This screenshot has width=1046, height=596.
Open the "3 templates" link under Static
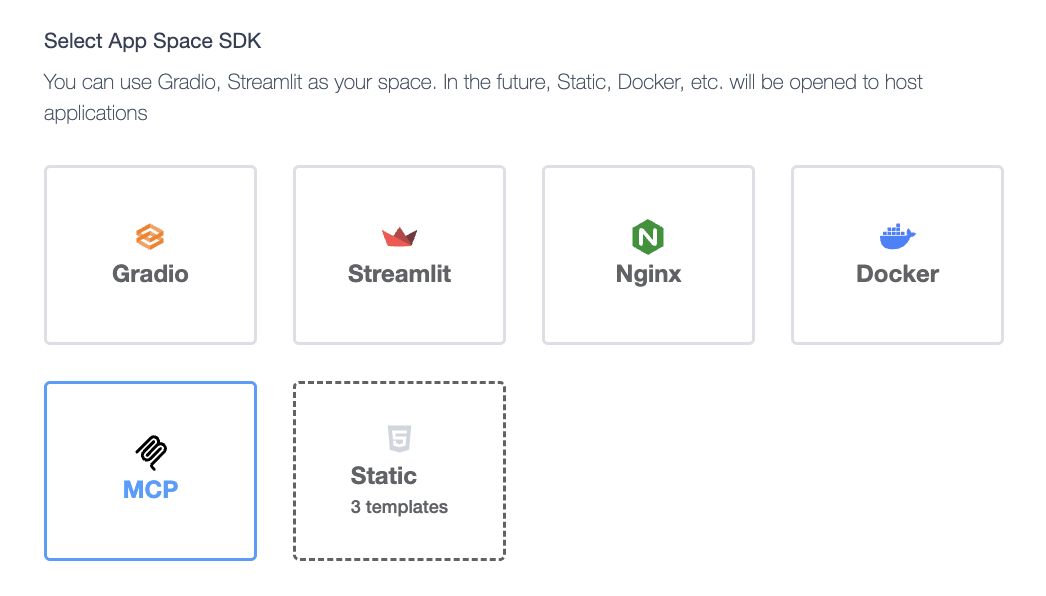coord(399,507)
